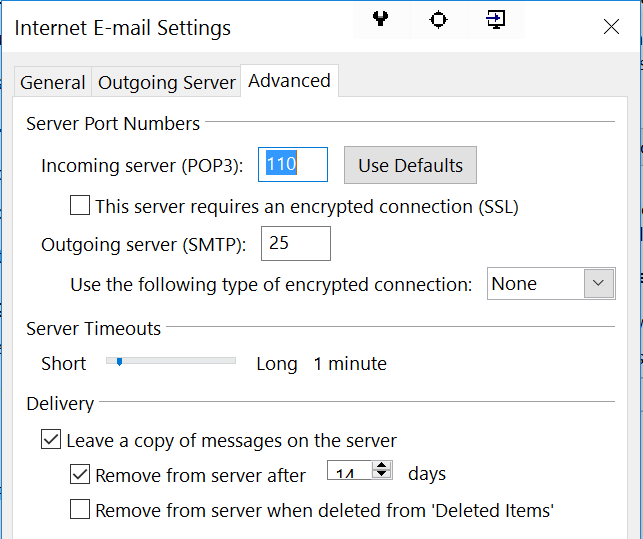The height and width of the screenshot is (539, 643).
Task: Focus the Incoming server POP3 port field
Action: click(293, 164)
